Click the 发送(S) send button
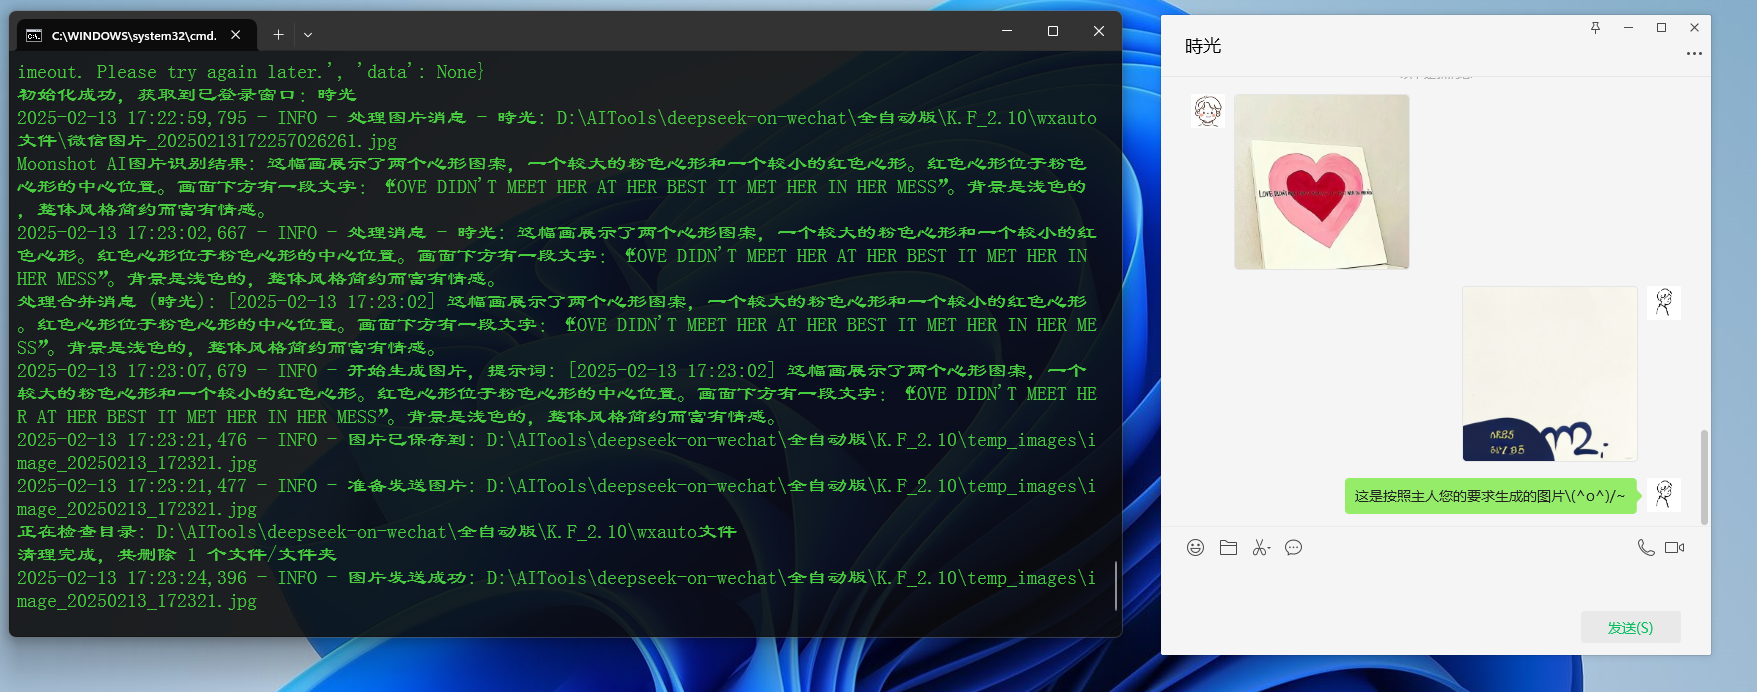Viewport: 1757px width, 692px height. (x=1630, y=627)
